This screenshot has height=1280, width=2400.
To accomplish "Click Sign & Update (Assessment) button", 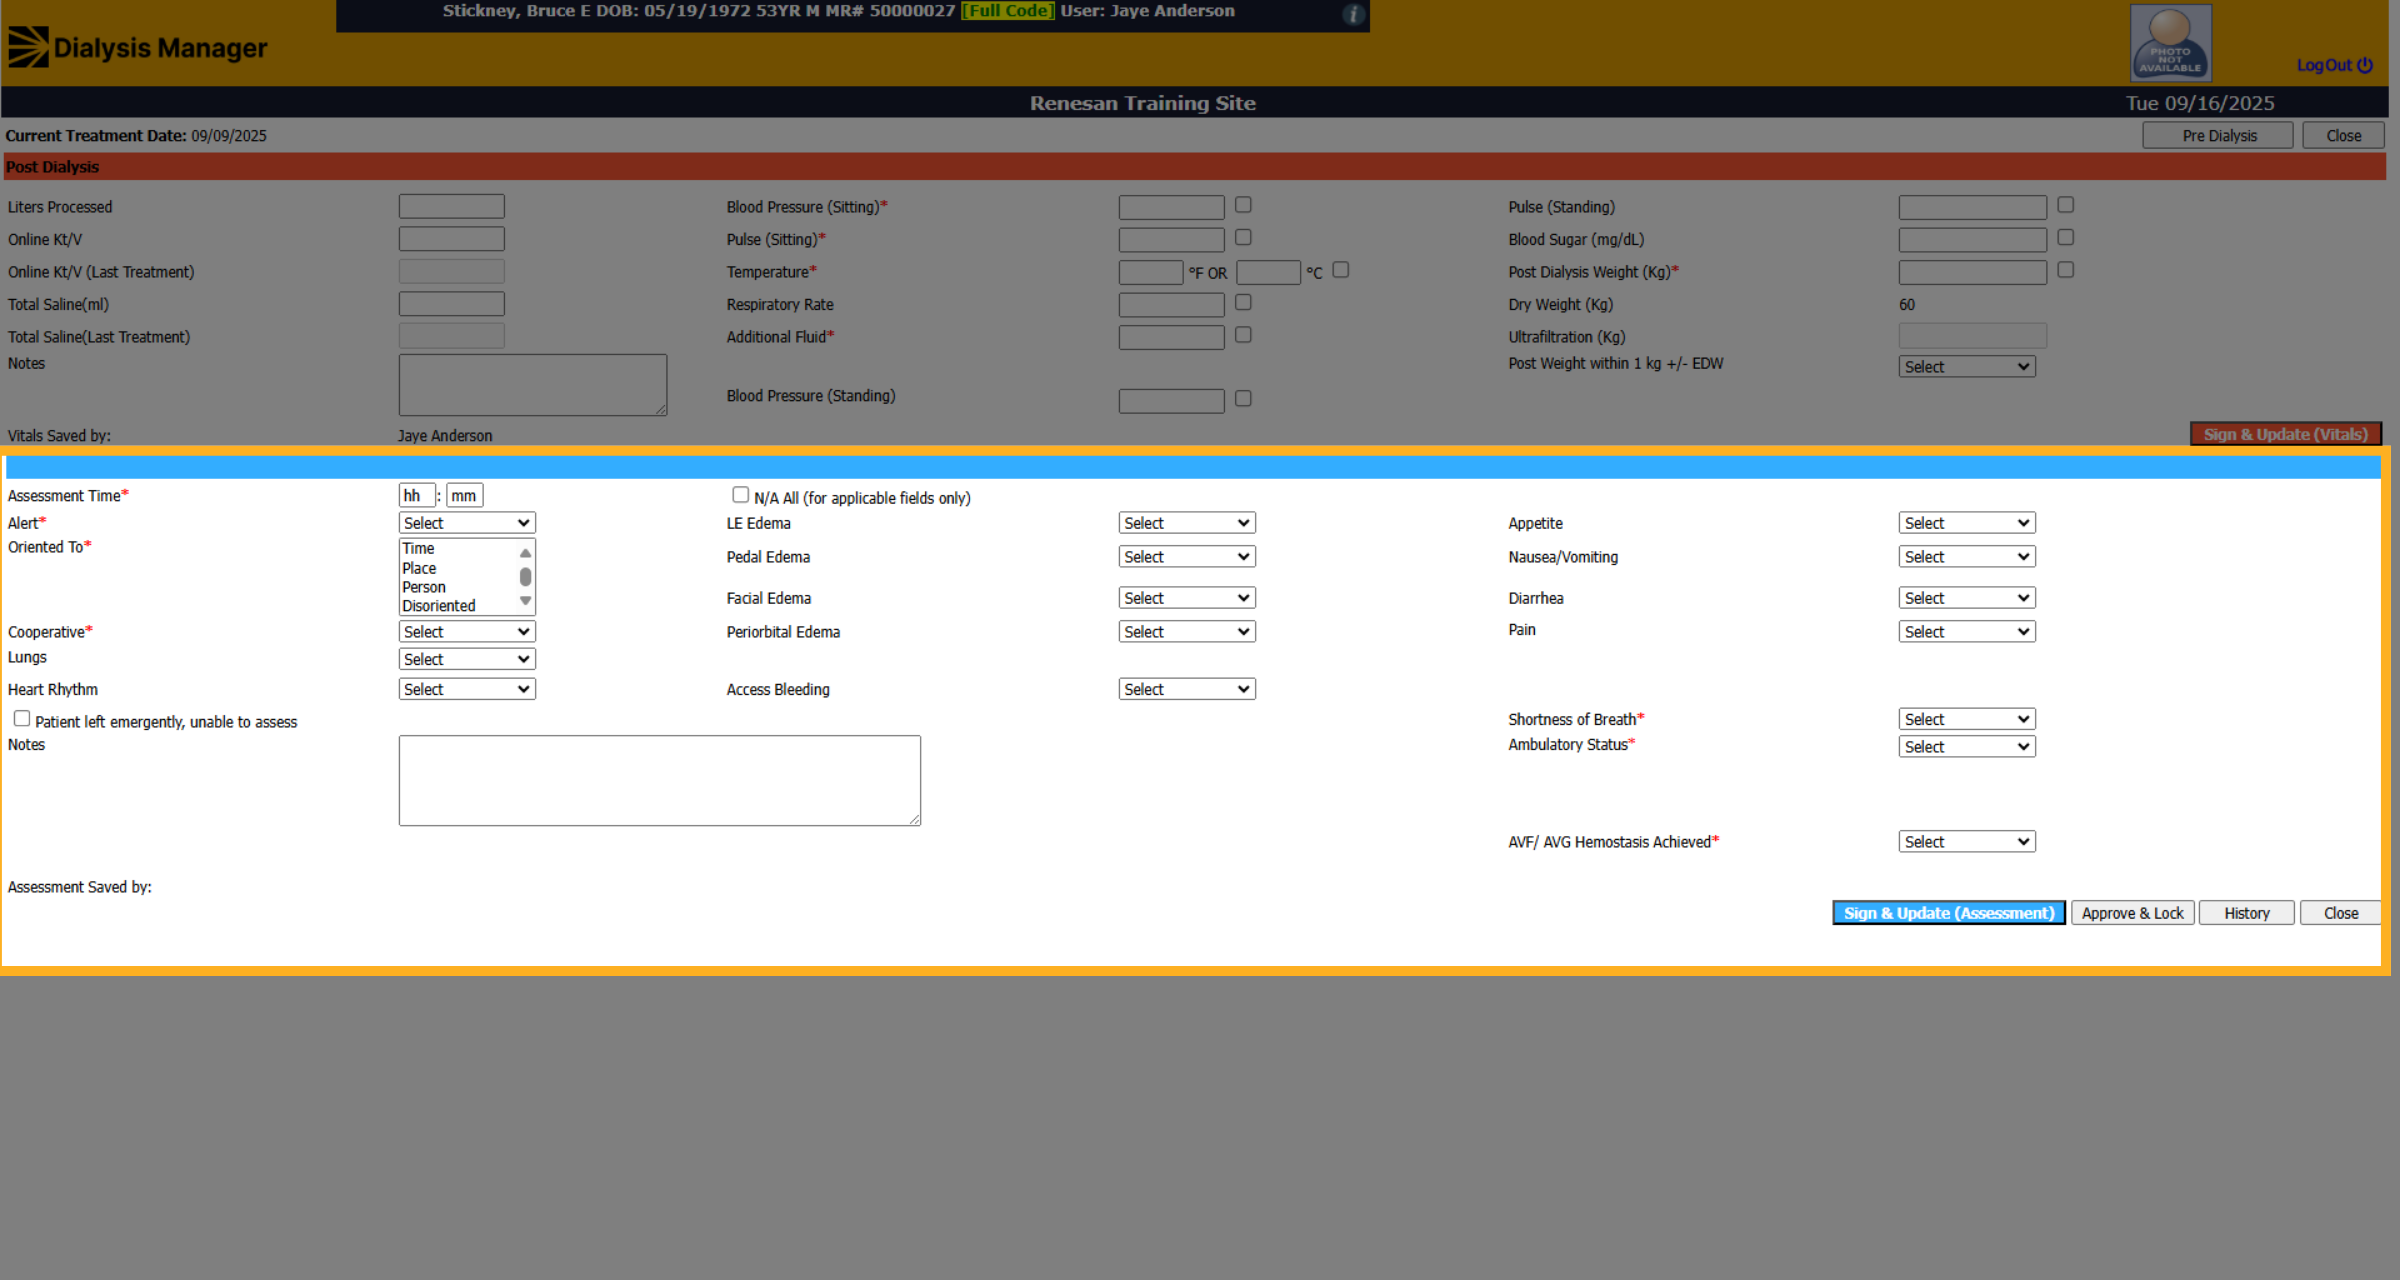I will click(1949, 913).
